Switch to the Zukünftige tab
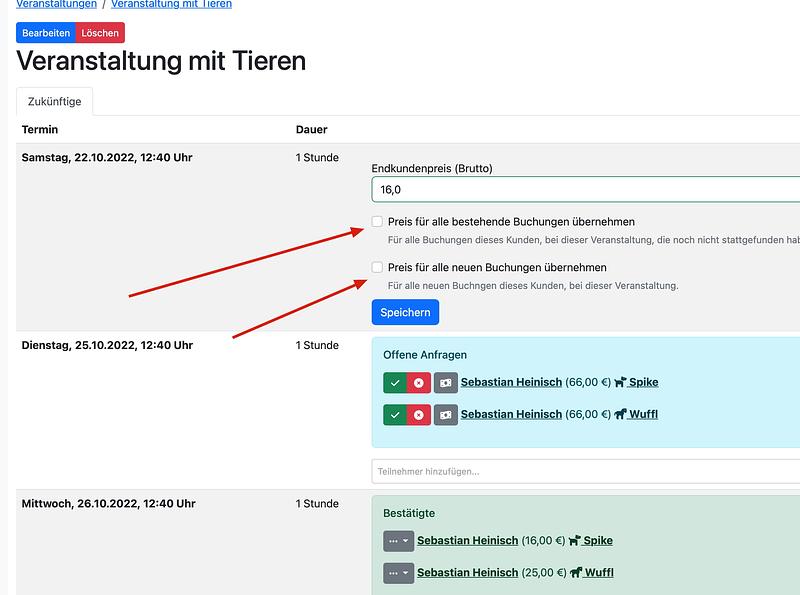This screenshot has width=800, height=595. [x=55, y=102]
